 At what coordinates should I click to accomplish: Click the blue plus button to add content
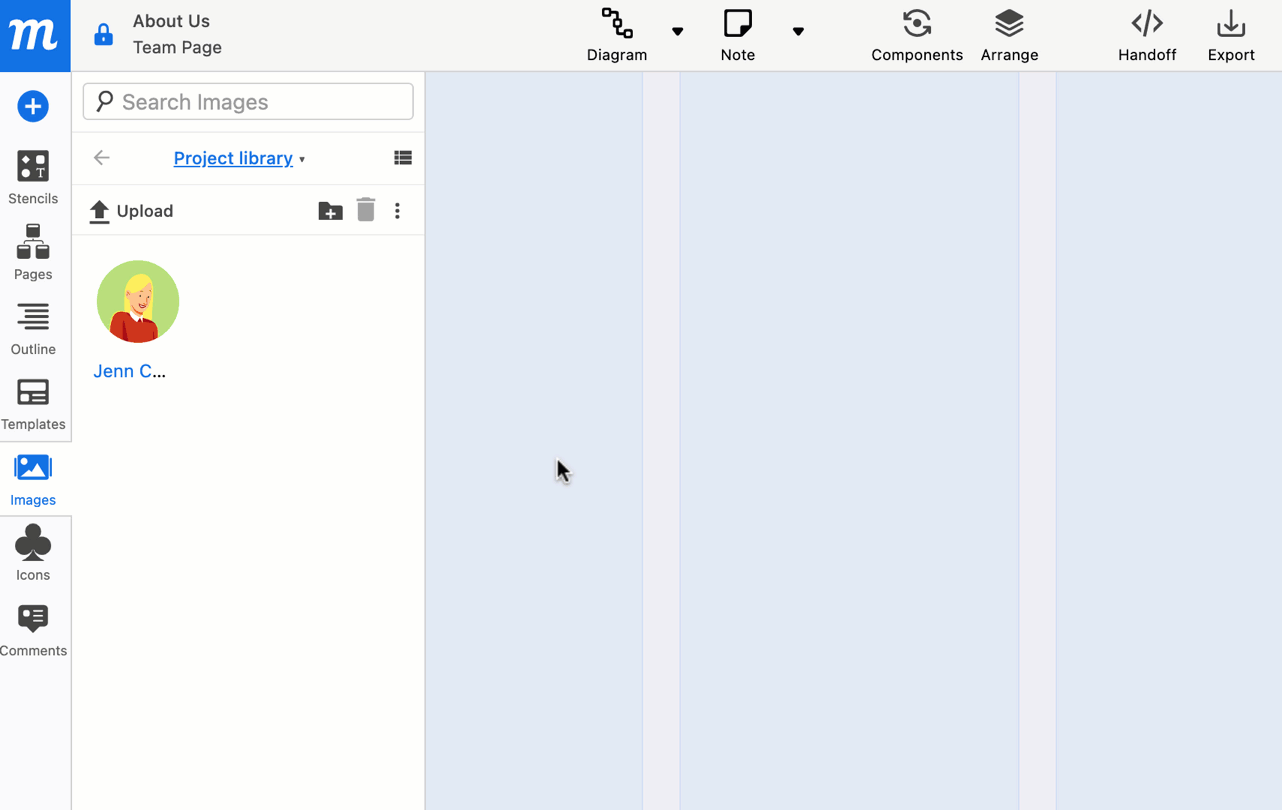pos(33,106)
